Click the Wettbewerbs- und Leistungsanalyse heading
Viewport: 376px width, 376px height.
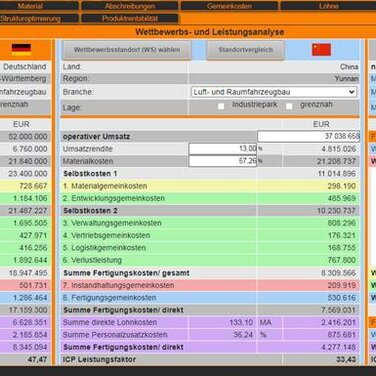tap(210, 32)
